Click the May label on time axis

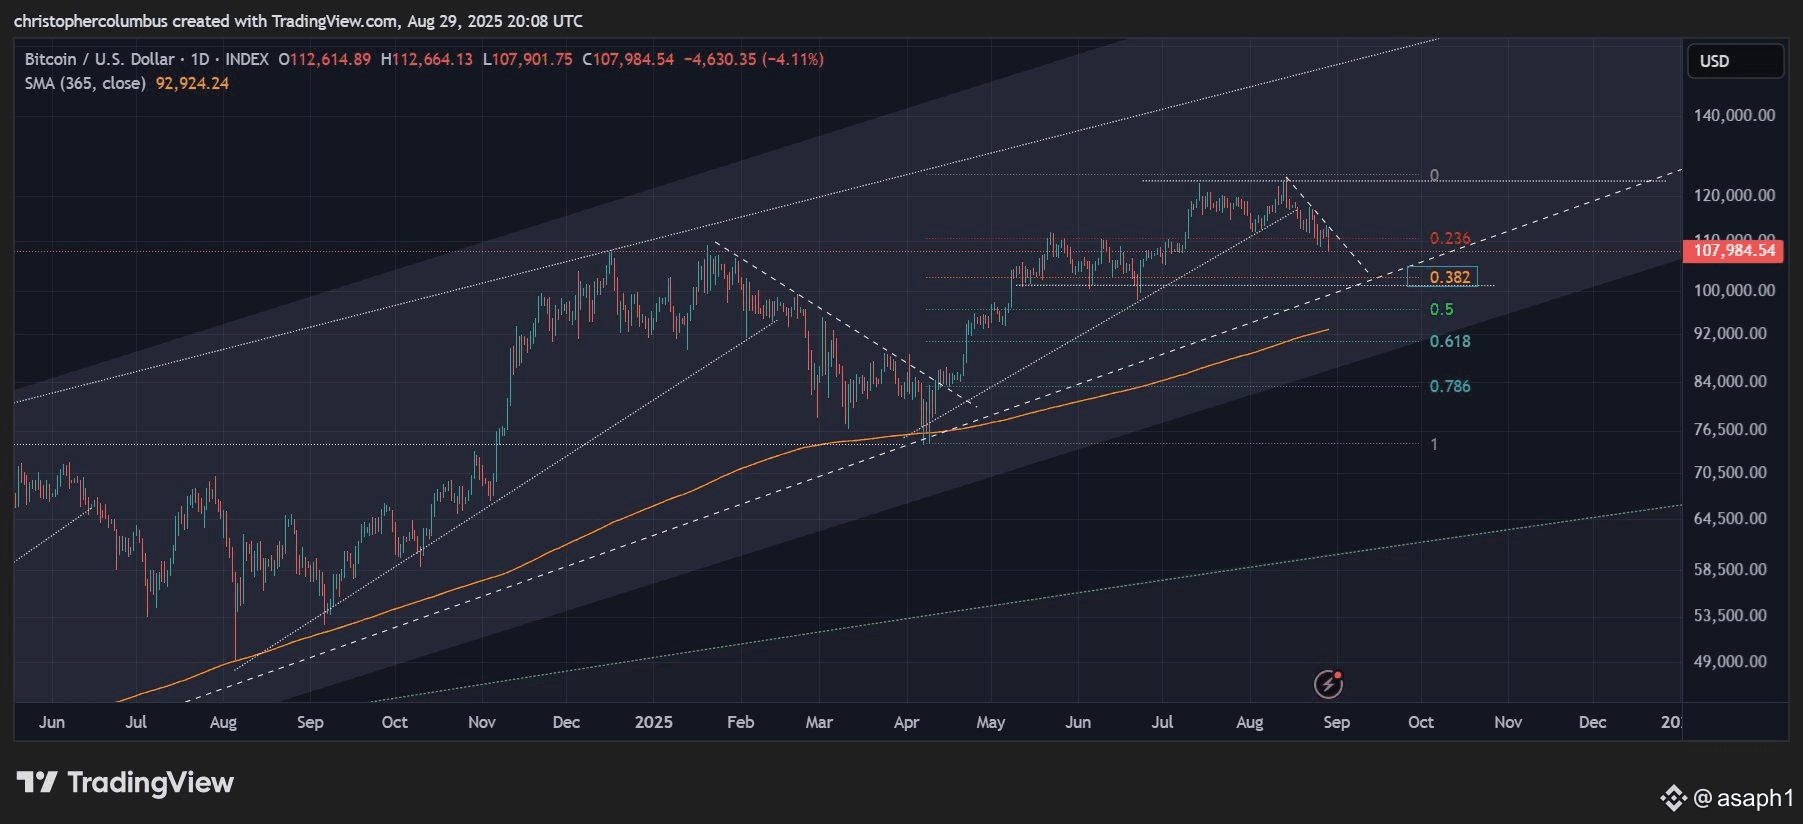[991, 722]
